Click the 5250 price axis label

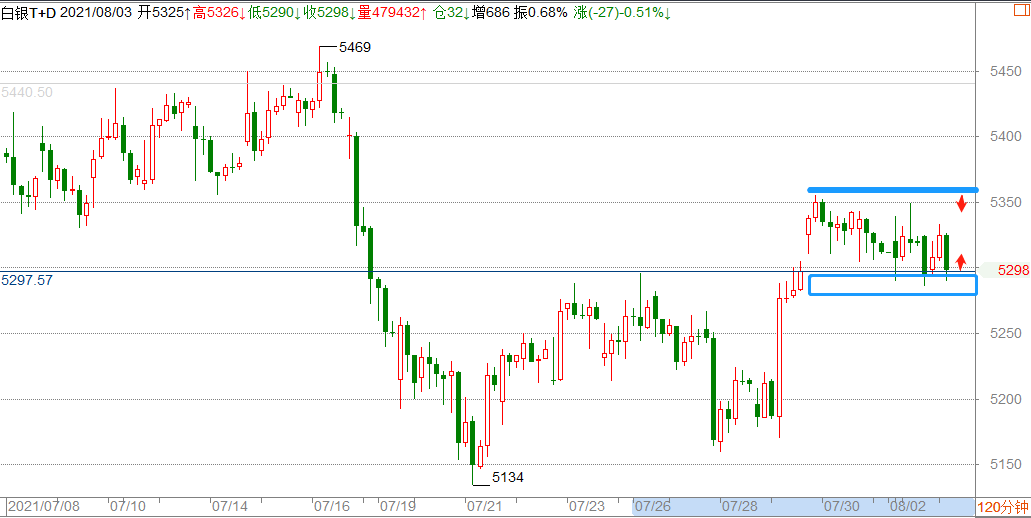tap(1004, 334)
